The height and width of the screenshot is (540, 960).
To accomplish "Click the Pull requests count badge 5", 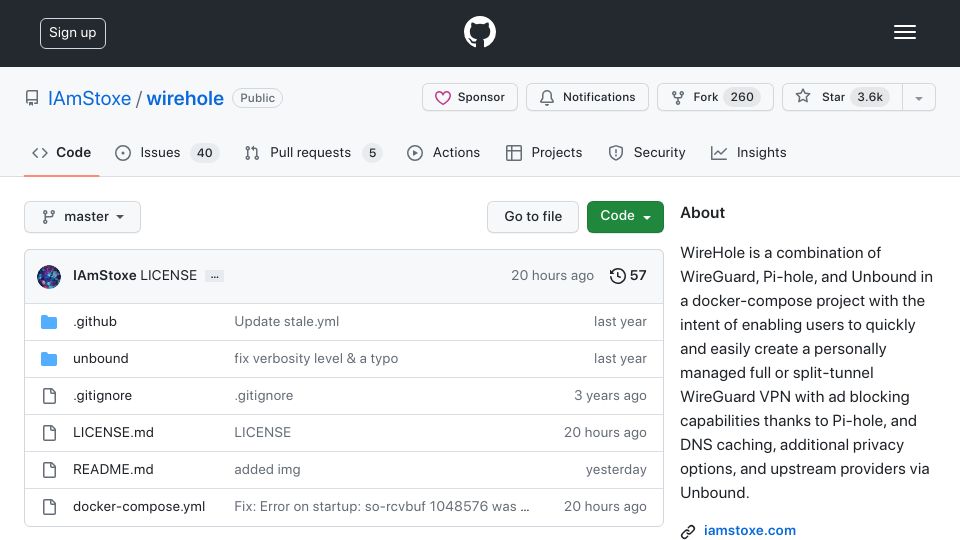I will coord(372,152).
